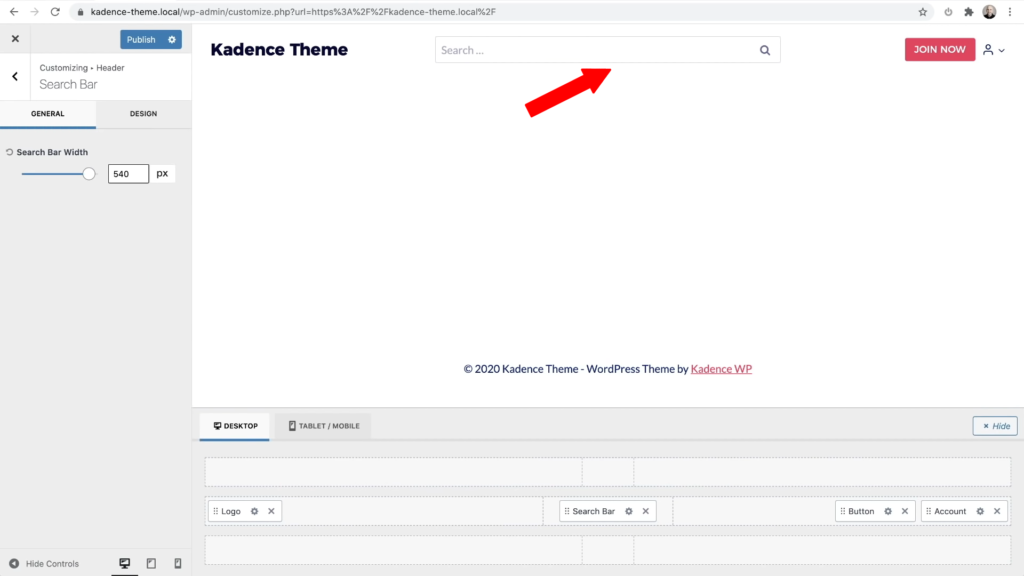Open Logo item settings gear
1024x576 pixels.
(255, 511)
